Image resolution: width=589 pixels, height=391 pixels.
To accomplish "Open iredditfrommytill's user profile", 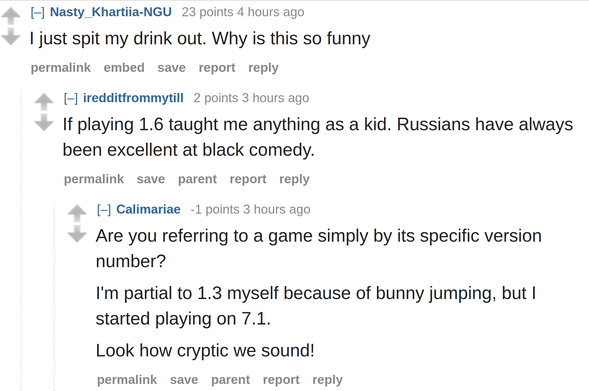I will 133,98.
